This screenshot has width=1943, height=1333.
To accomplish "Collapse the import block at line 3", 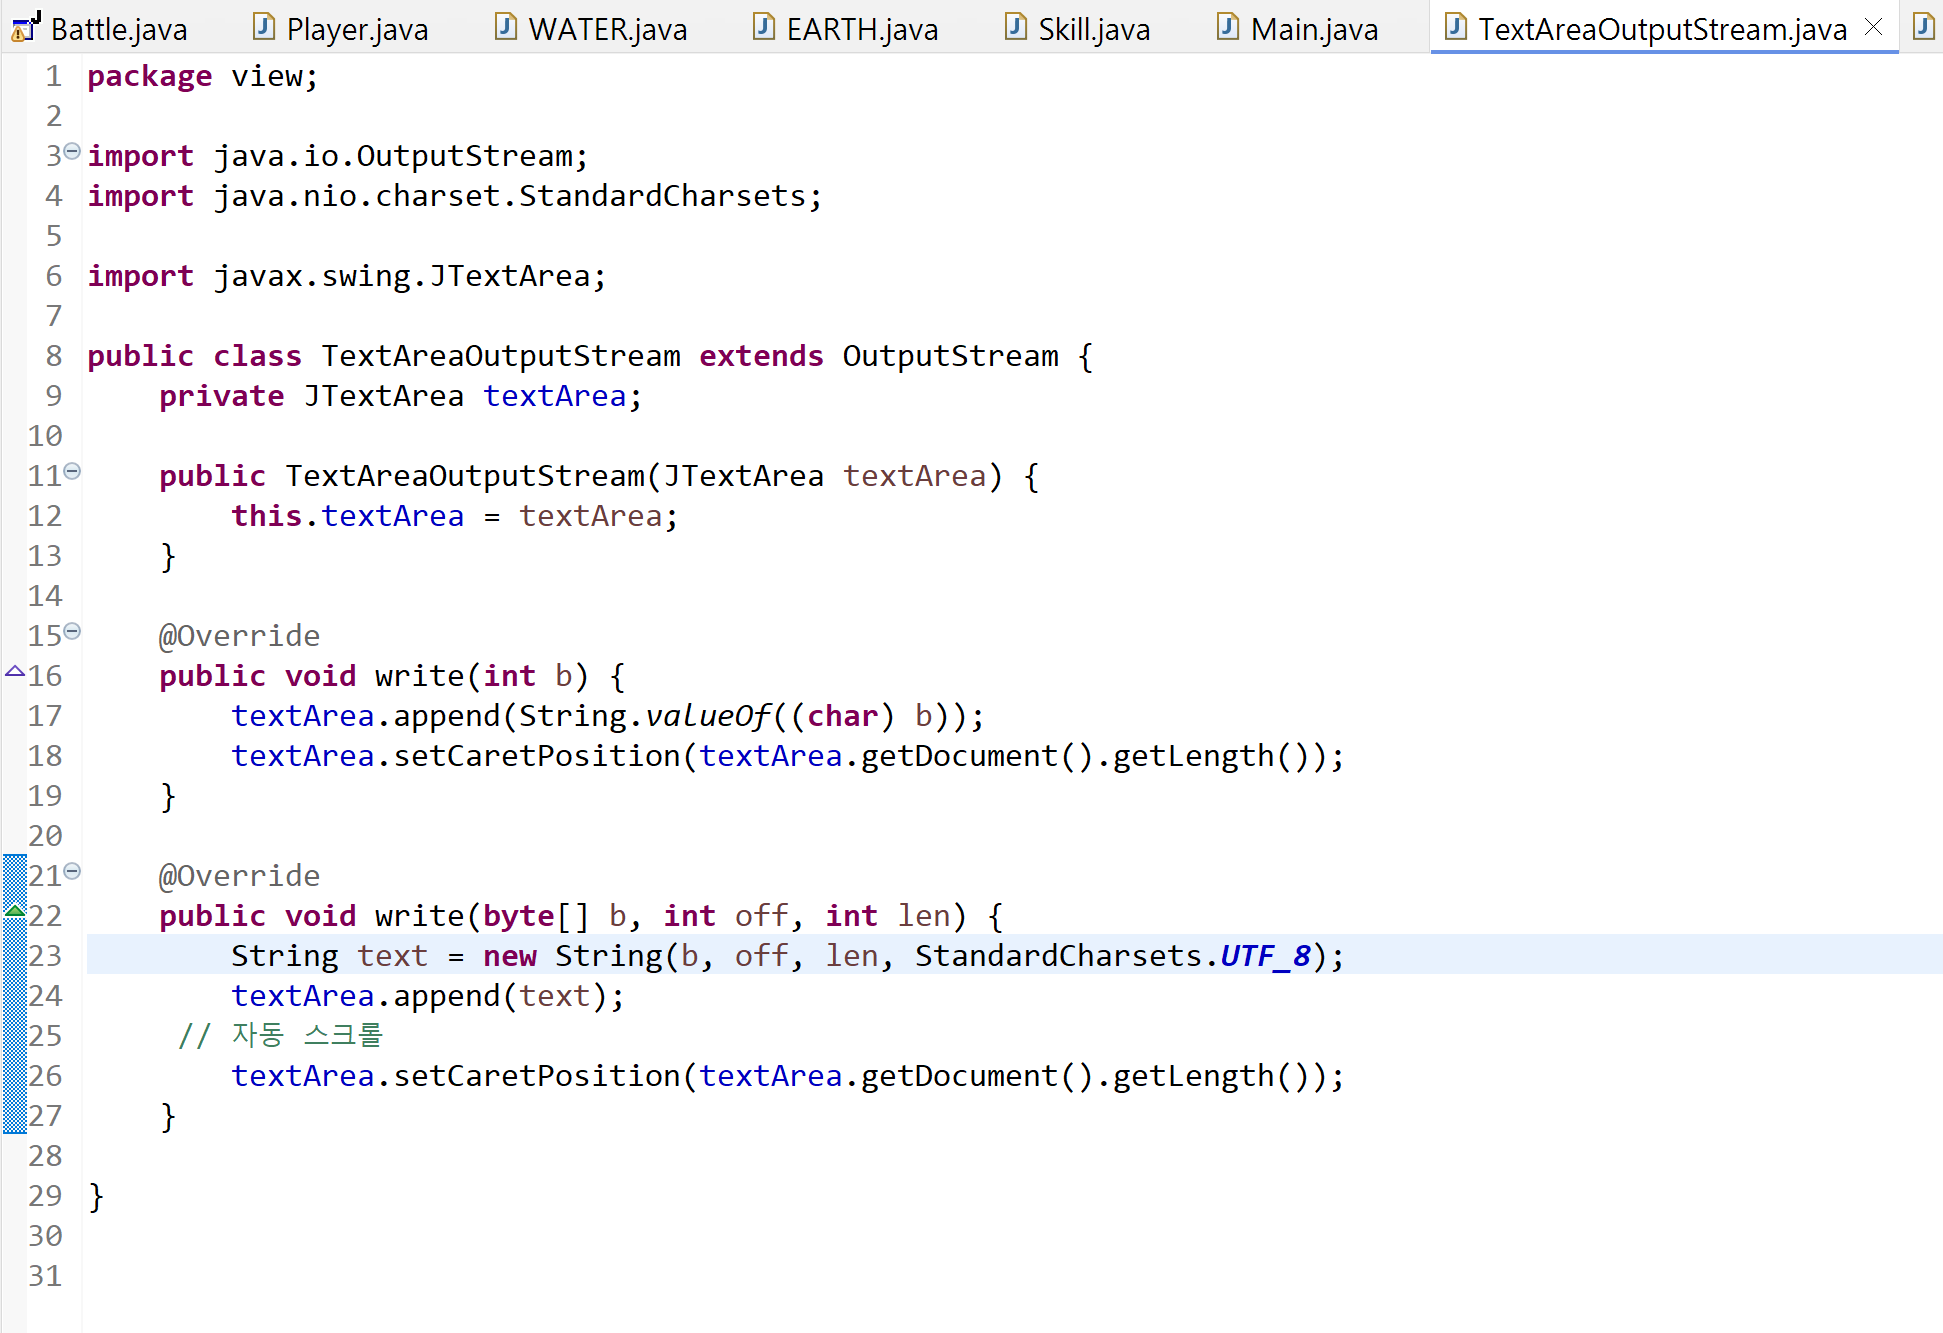I will (x=72, y=151).
